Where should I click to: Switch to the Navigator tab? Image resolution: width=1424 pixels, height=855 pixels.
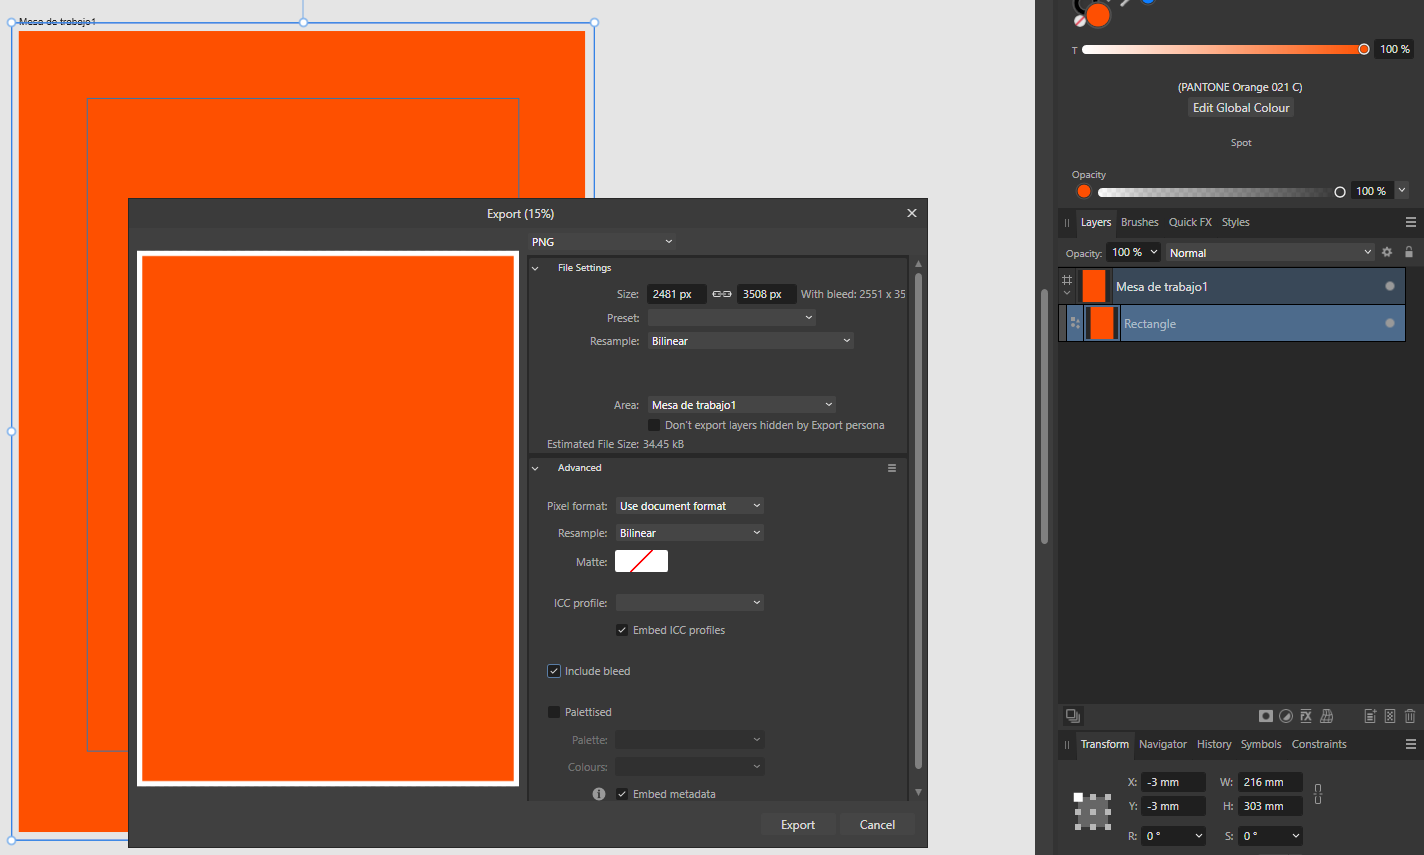pyautogui.click(x=1163, y=745)
